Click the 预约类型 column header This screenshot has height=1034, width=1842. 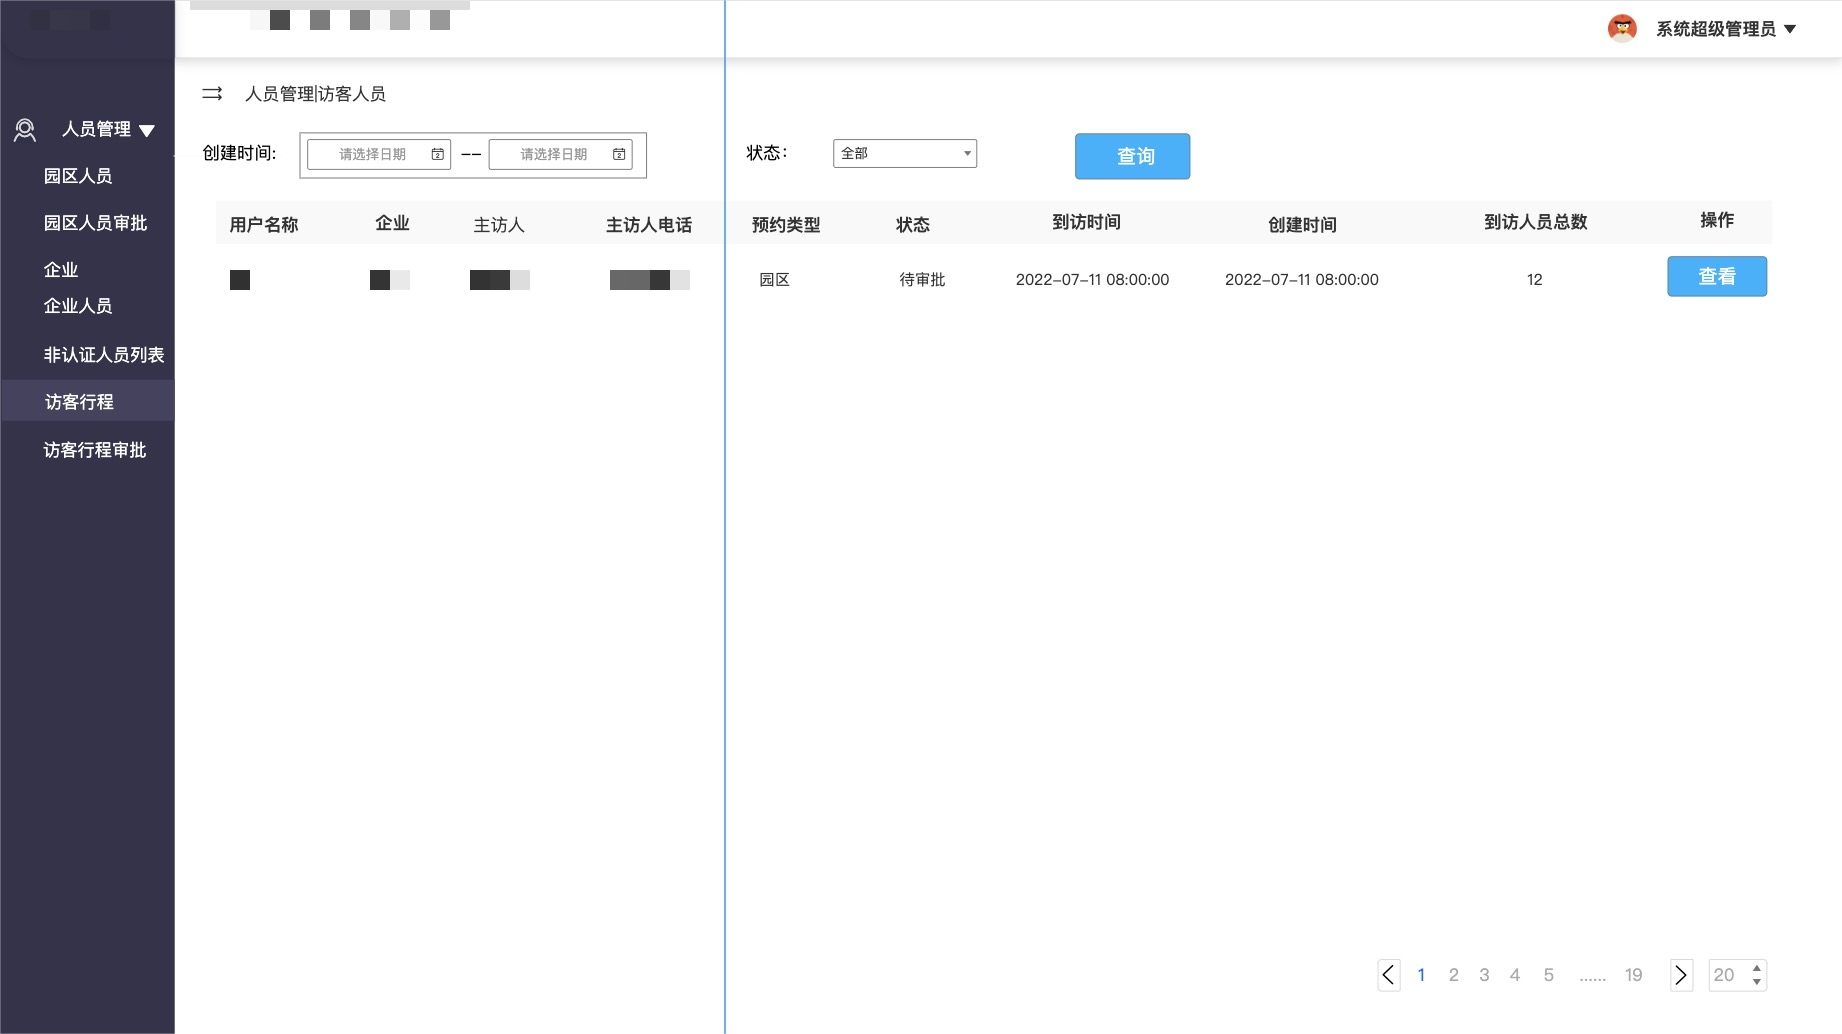[786, 225]
